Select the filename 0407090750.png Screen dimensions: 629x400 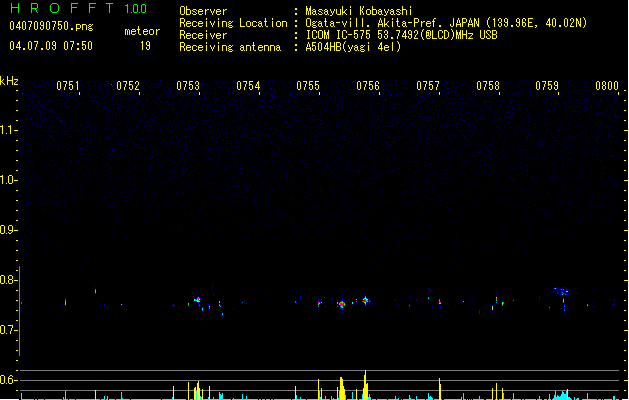point(51,26)
